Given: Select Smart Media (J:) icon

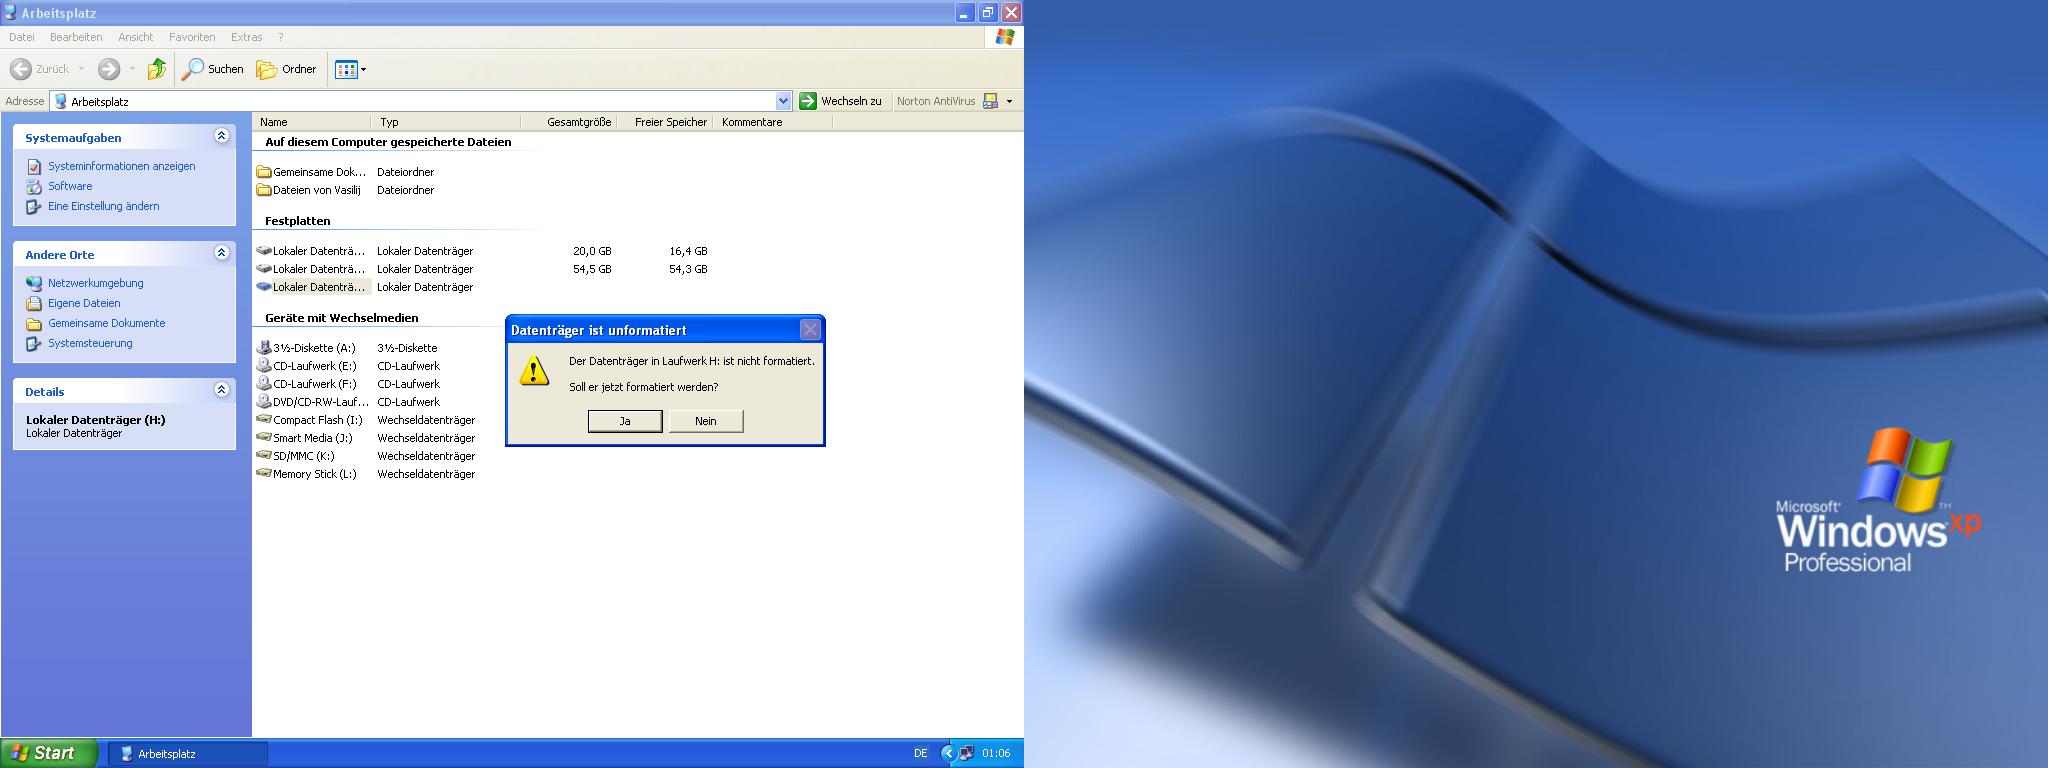Looking at the screenshot, I should [264, 438].
